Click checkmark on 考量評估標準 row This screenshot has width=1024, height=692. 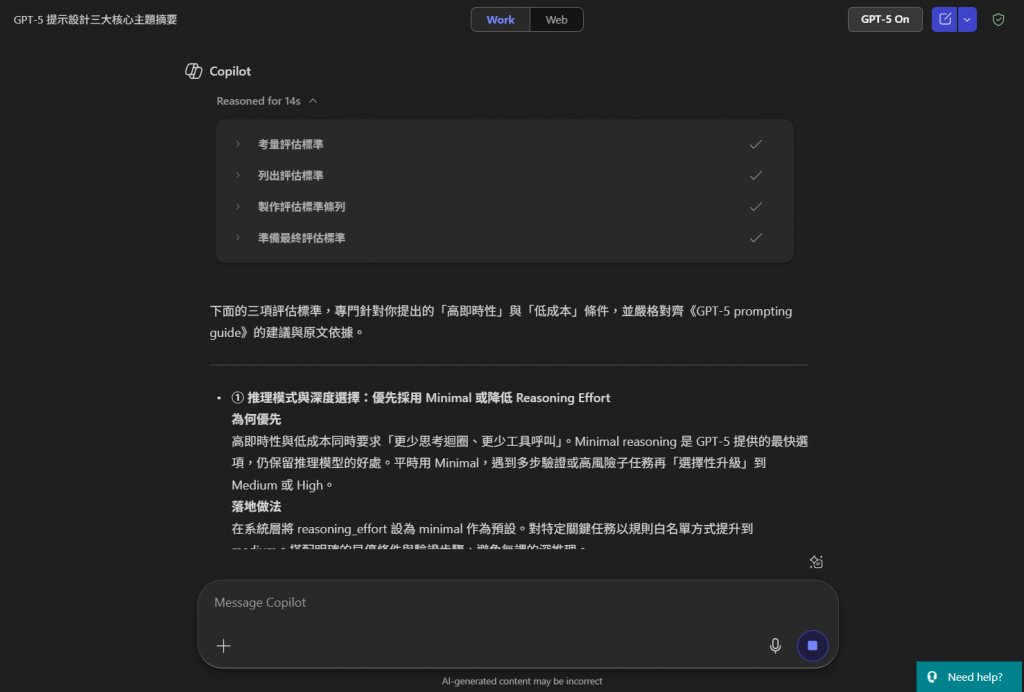[756, 144]
